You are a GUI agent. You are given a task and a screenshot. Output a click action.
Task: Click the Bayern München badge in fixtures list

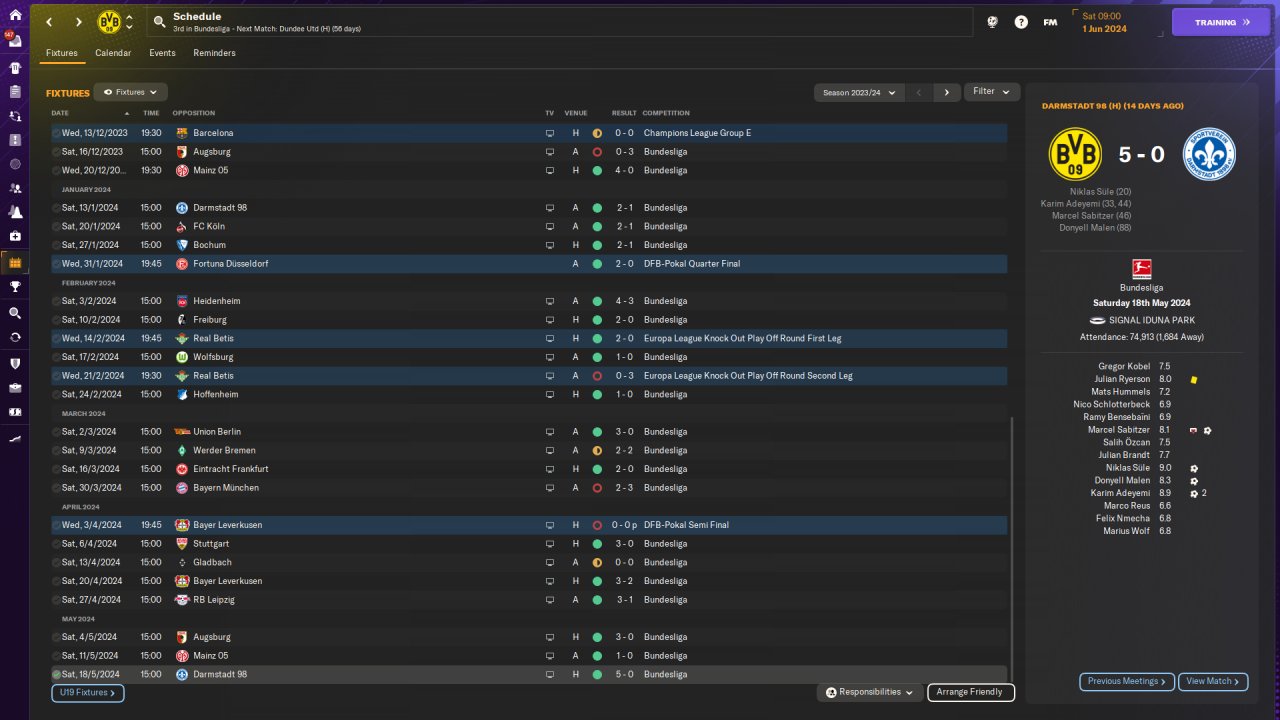pos(181,488)
